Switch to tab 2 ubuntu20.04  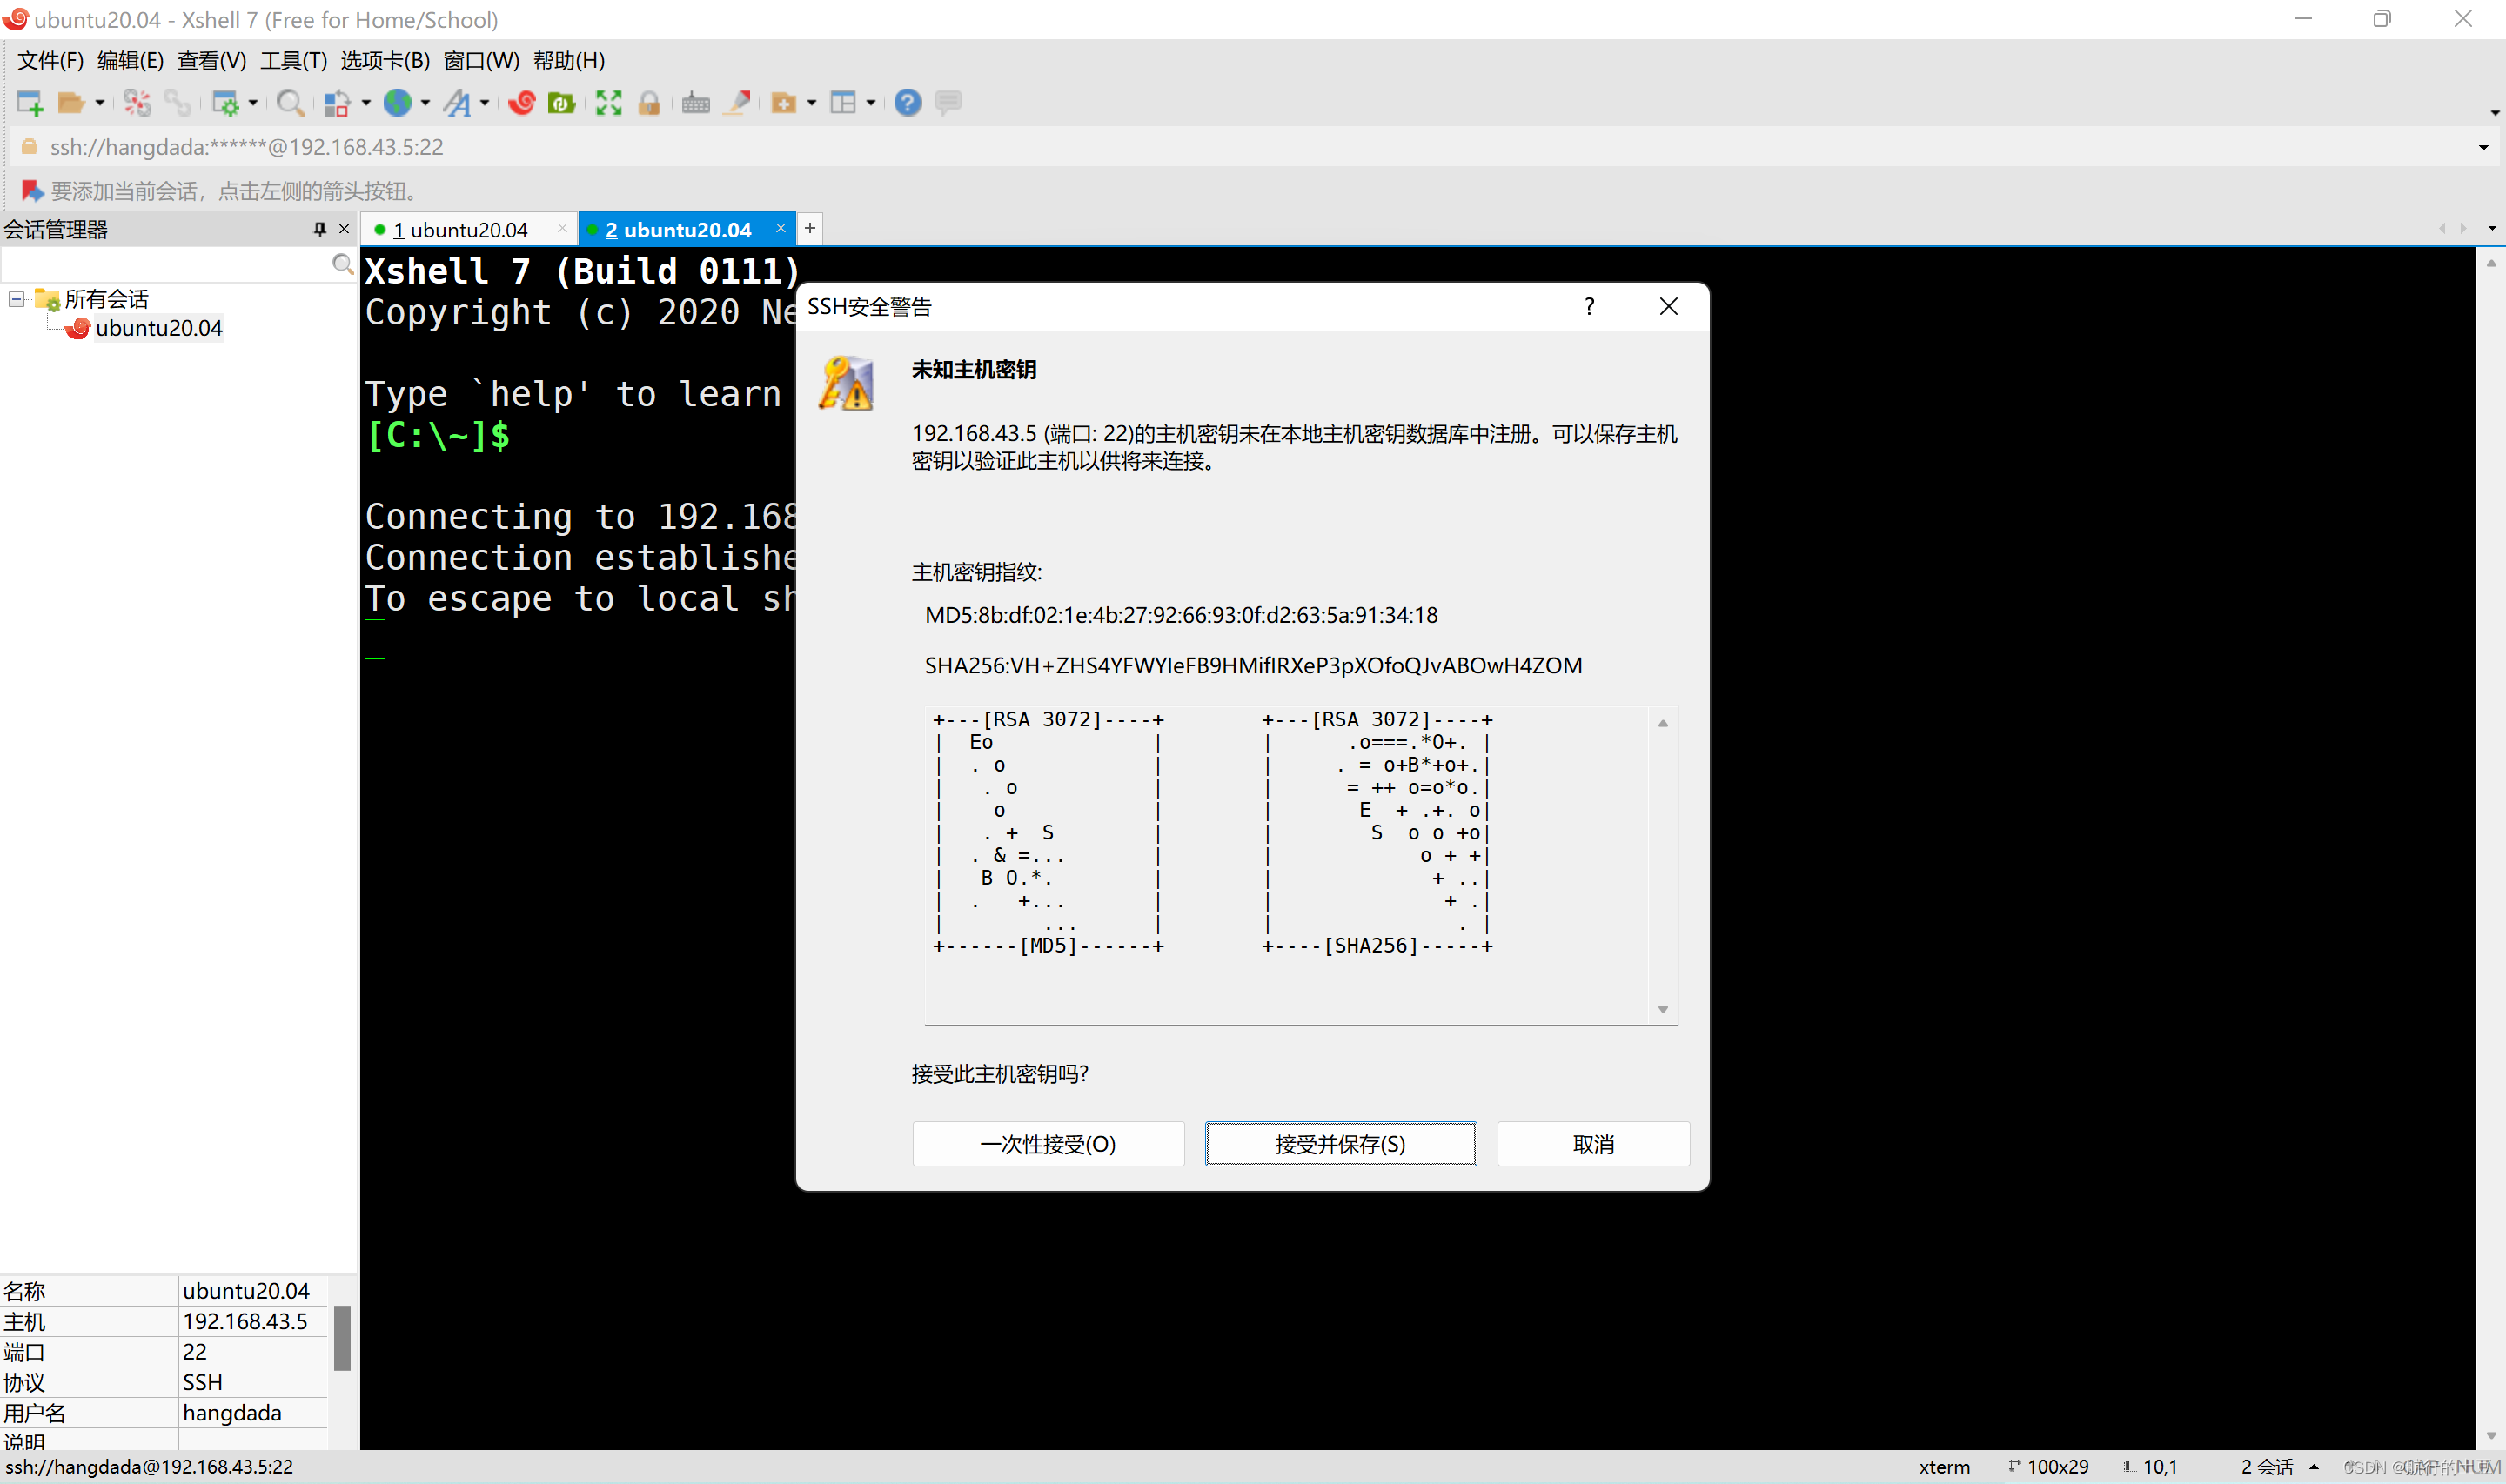pyautogui.click(x=680, y=230)
